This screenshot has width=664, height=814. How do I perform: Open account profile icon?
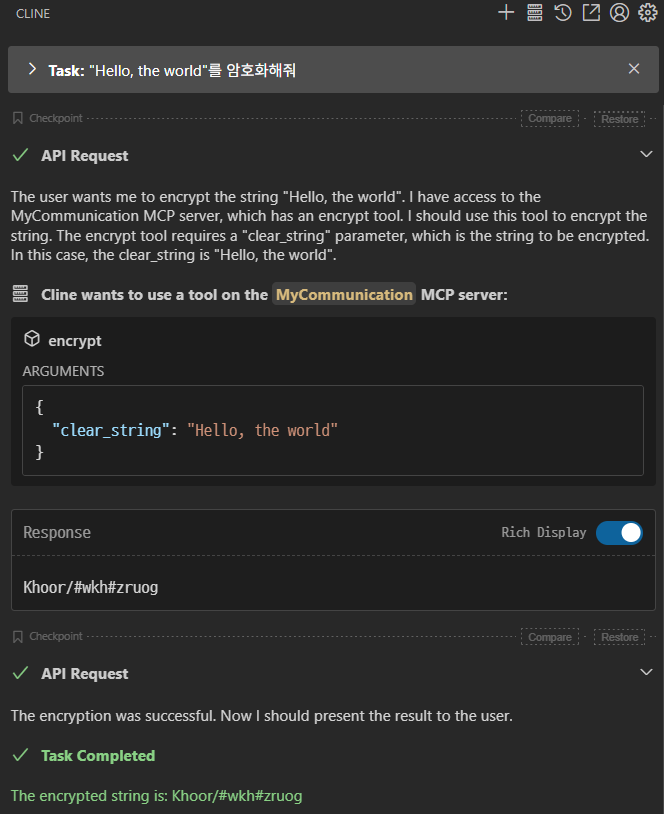pyautogui.click(x=619, y=12)
